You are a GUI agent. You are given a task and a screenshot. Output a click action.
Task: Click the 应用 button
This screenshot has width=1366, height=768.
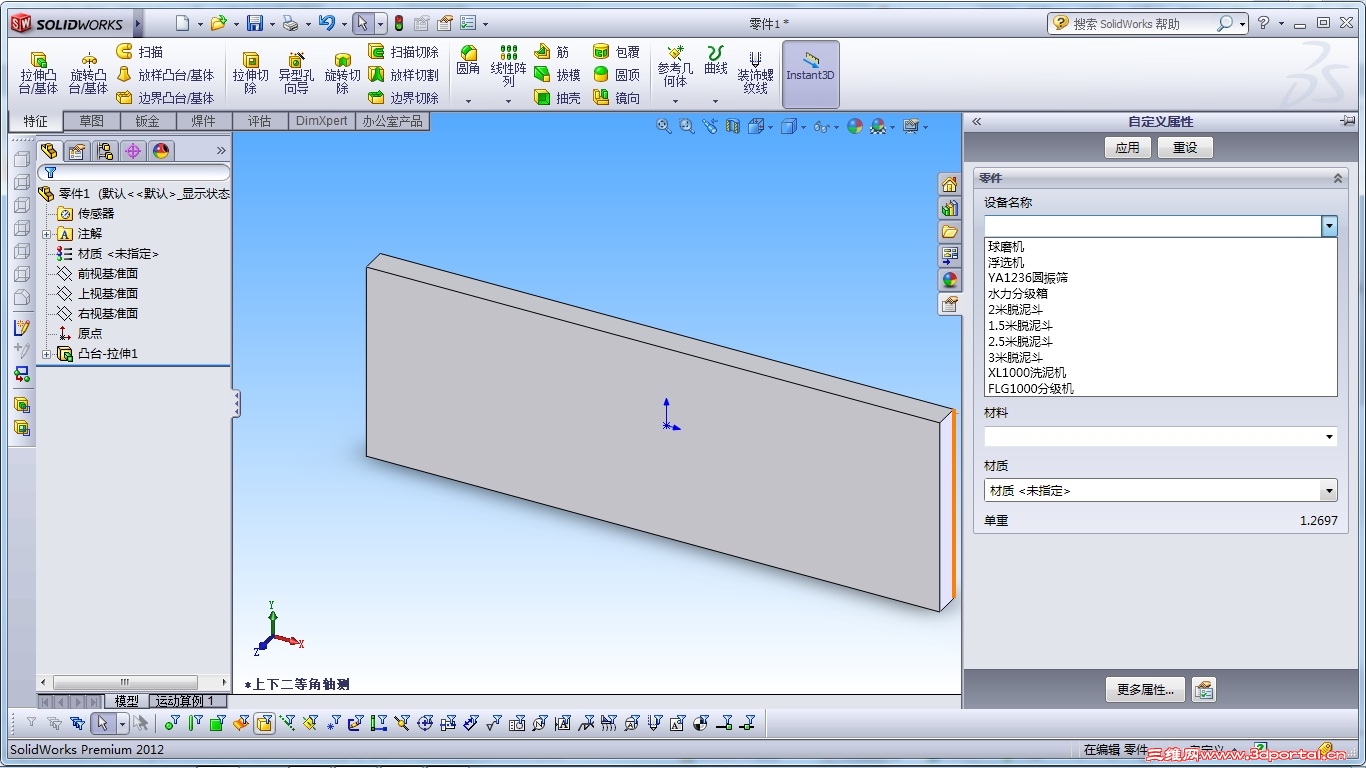[1128, 148]
